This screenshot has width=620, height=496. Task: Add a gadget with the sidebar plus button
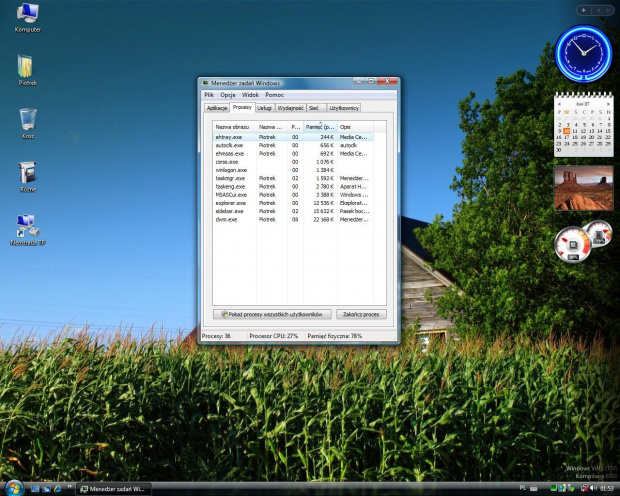point(582,9)
